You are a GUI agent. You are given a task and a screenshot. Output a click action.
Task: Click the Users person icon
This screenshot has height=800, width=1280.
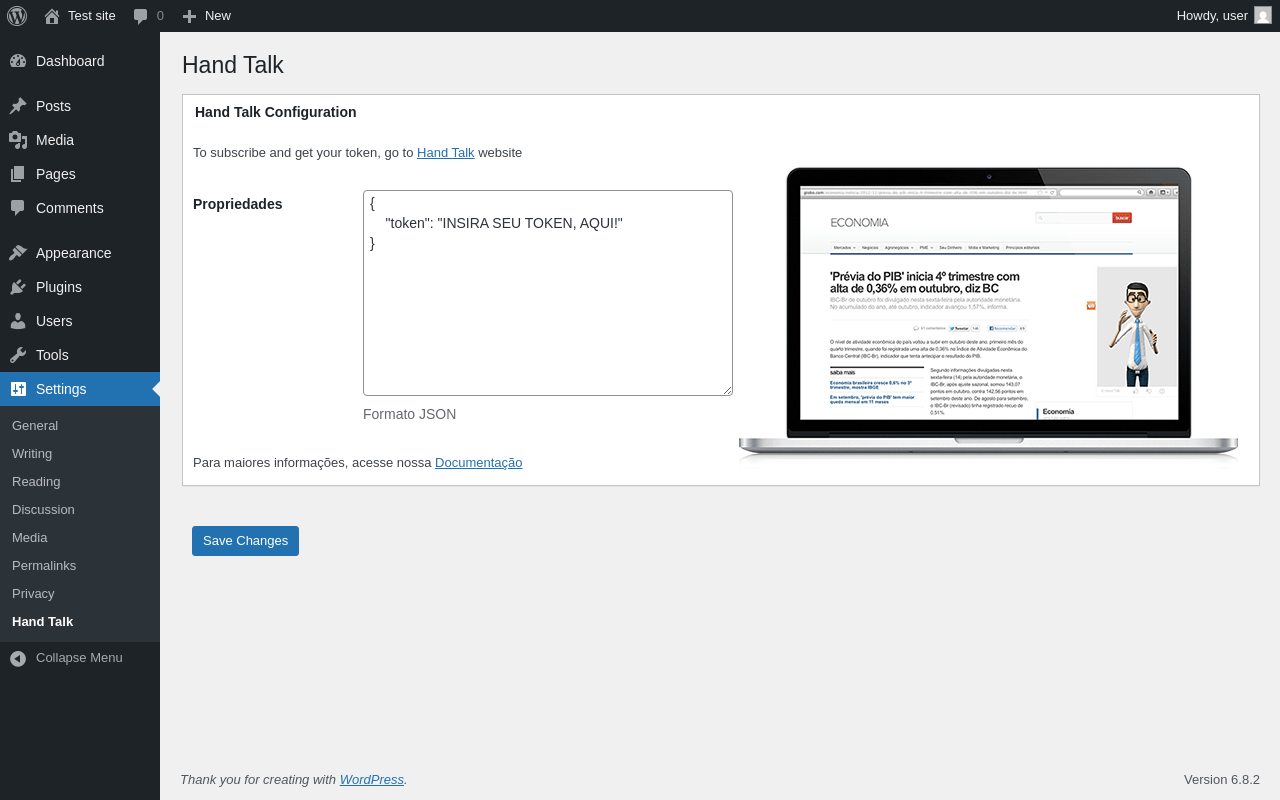(x=18, y=321)
